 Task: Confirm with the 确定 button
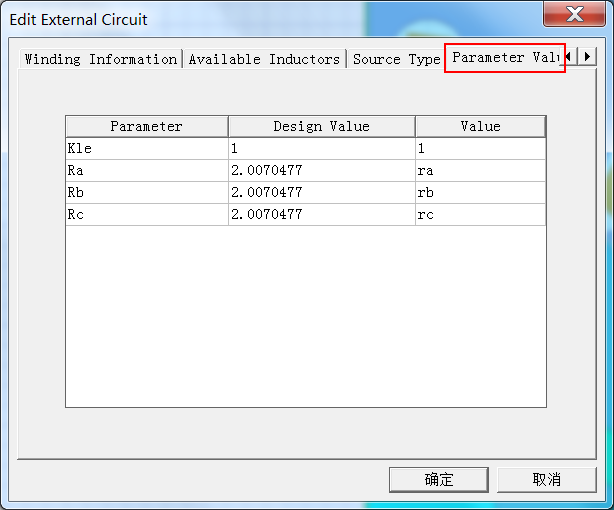(x=439, y=479)
